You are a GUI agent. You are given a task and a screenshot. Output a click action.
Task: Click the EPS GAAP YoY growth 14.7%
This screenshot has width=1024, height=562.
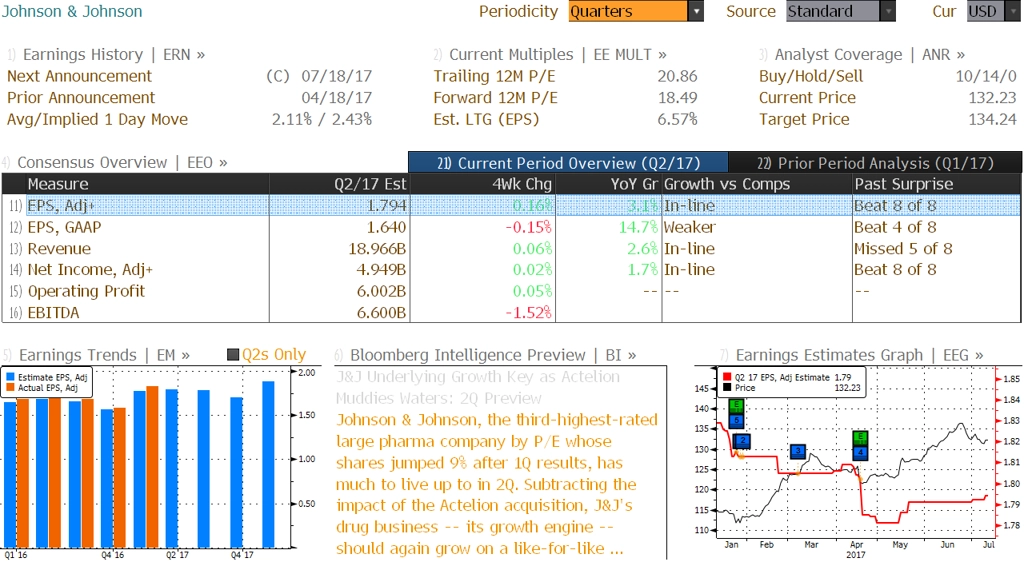coord(639,227)
